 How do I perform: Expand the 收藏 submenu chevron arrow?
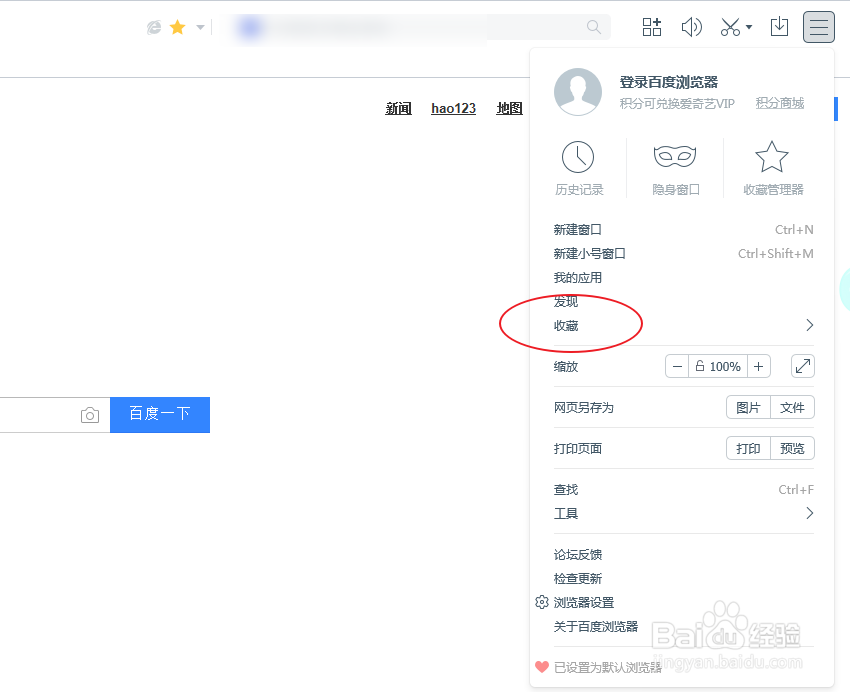[x=809, y=325]
